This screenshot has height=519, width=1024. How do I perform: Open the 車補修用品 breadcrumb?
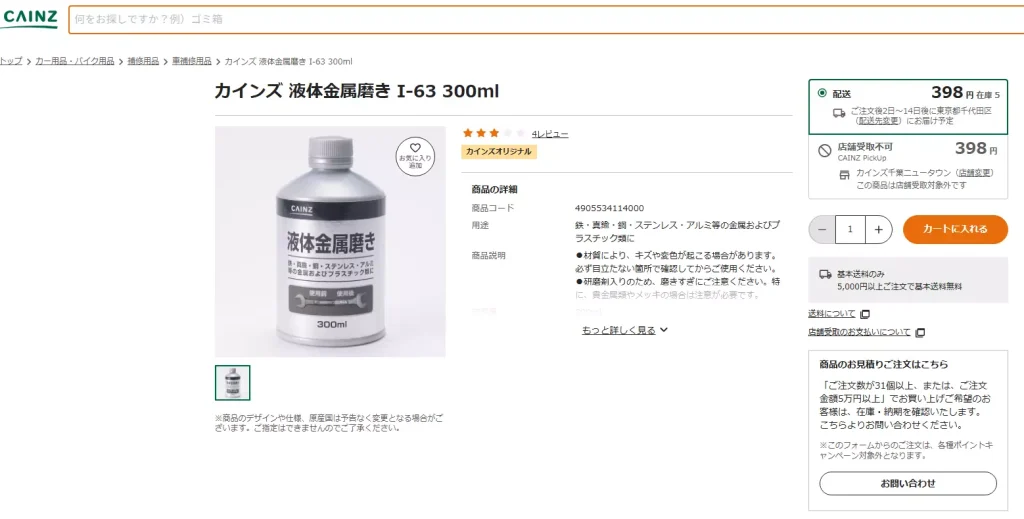pos(191,61)
